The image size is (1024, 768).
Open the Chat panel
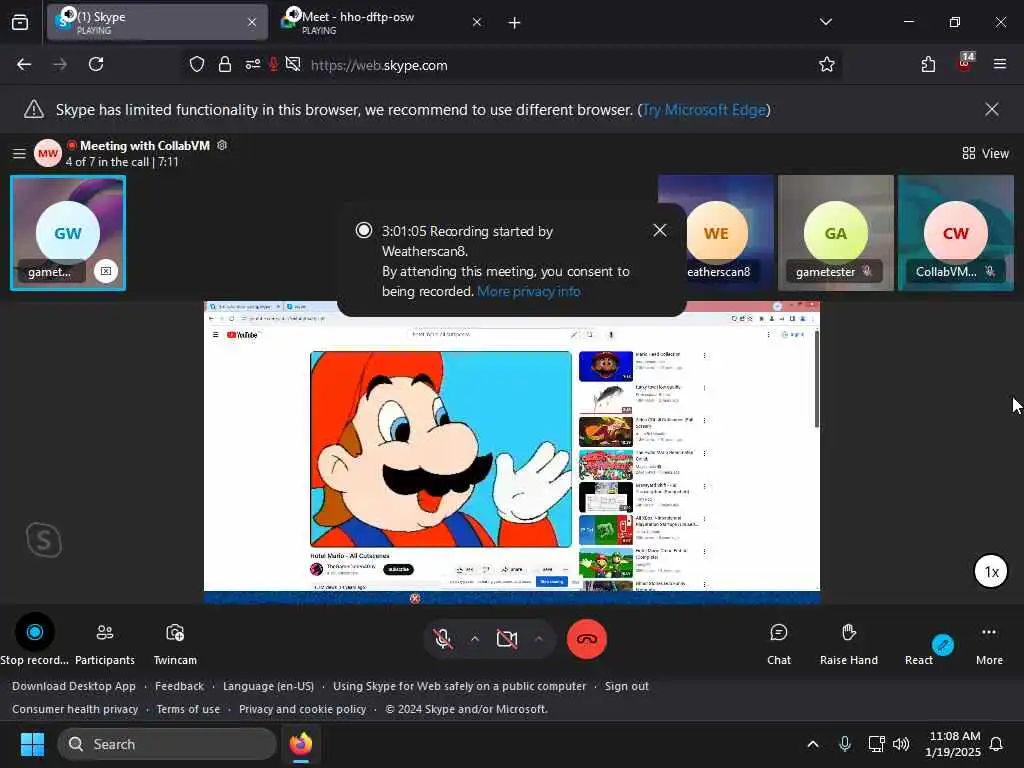click(778, 643)
